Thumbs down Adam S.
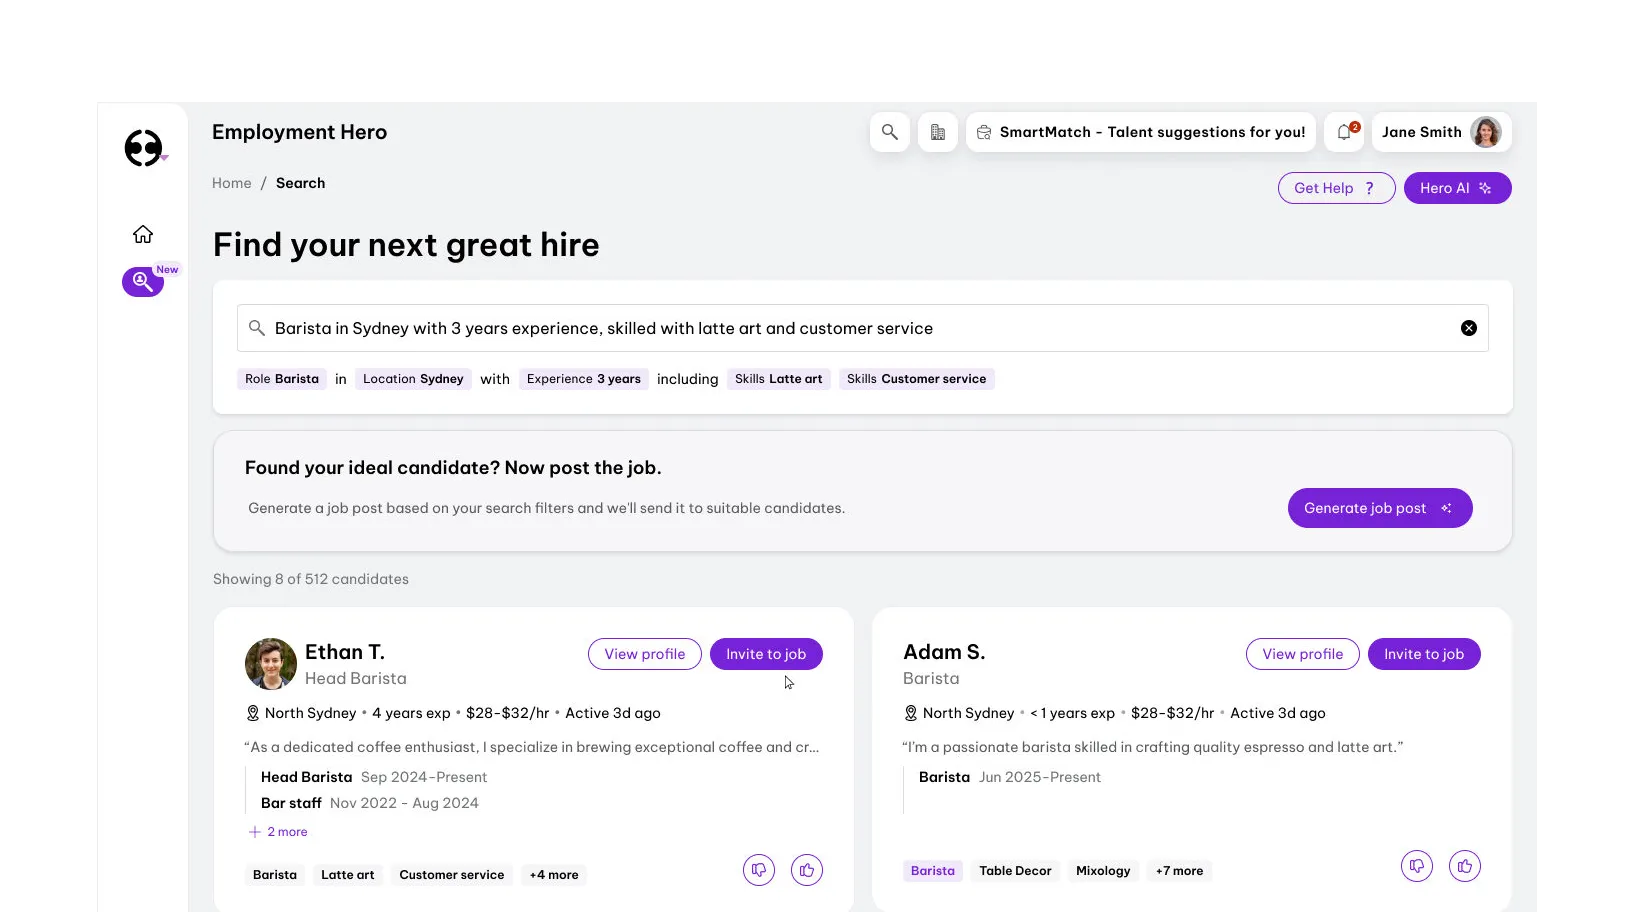Viewport: 1633px width, 912px height. click(1417, 866)
